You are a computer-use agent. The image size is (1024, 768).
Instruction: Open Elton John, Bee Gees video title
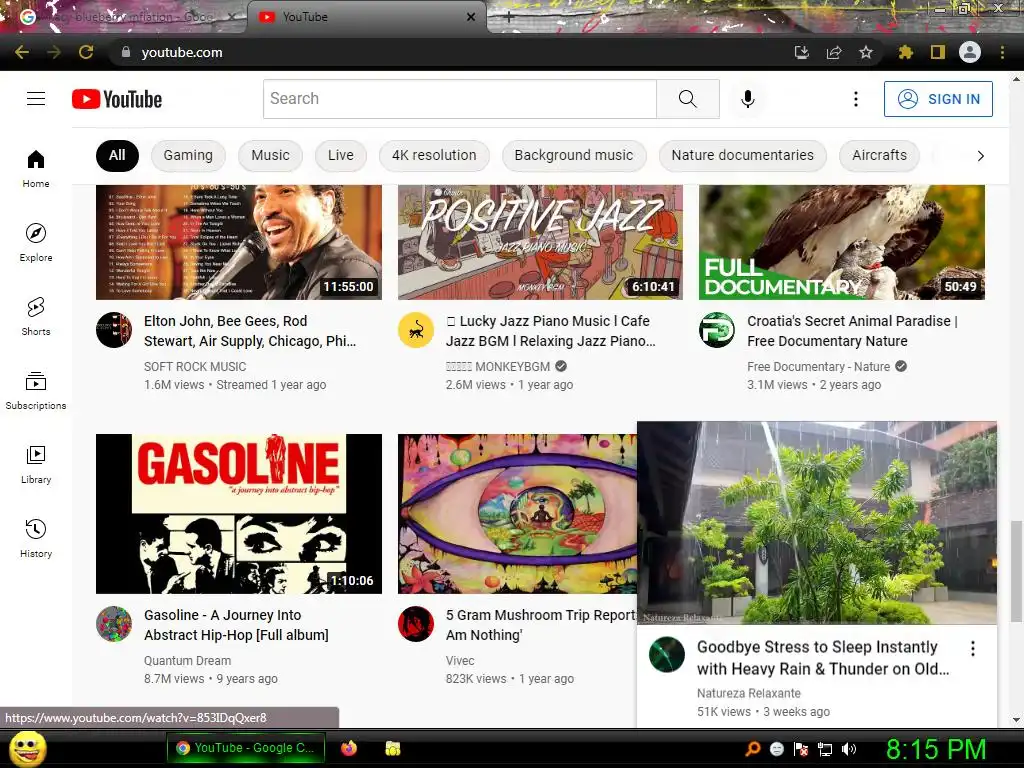pyautogui.click(x=250, y=331)
